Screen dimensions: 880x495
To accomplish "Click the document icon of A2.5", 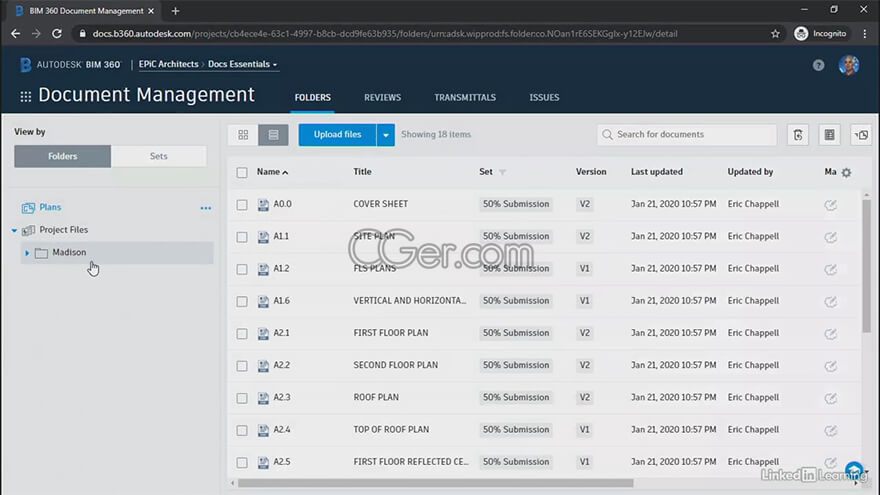I will coord(263,462).
